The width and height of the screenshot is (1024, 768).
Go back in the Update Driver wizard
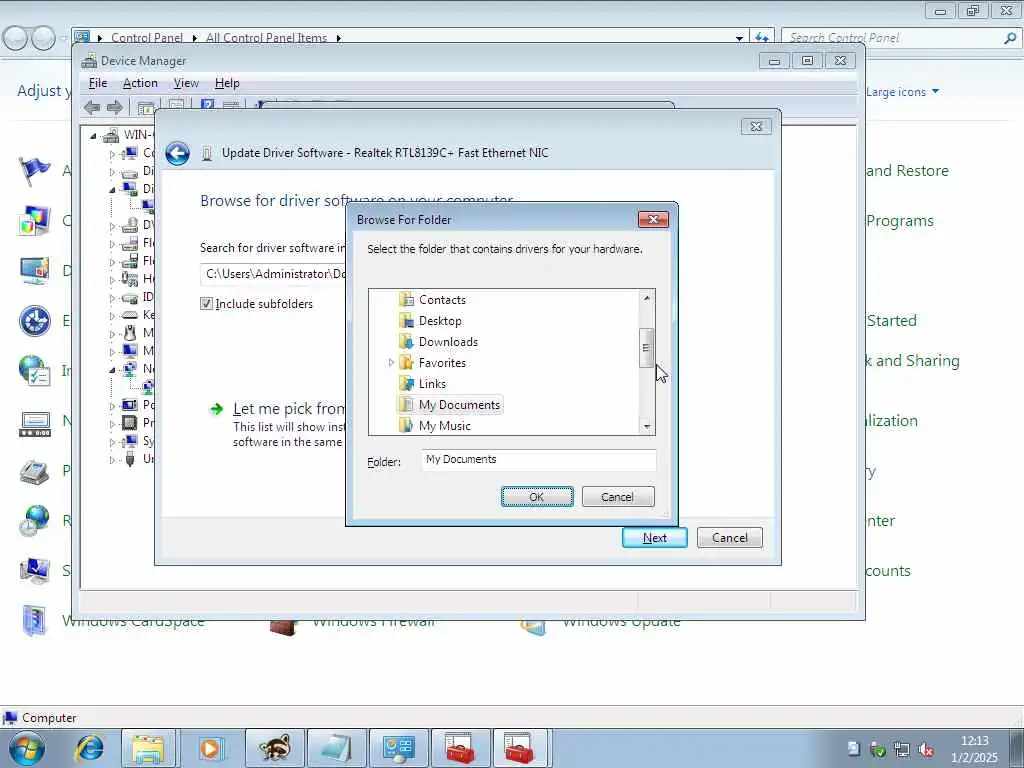pos(177,153)
